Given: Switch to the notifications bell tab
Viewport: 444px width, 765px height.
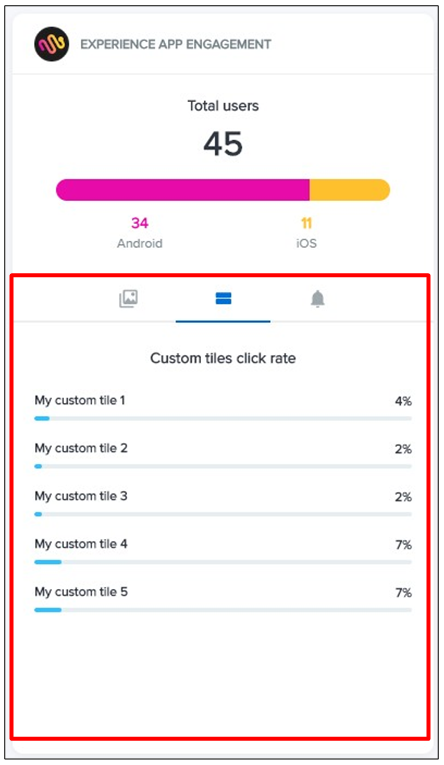Looking at the screenshot, I should pyautogui.click(x=318, y=299).
